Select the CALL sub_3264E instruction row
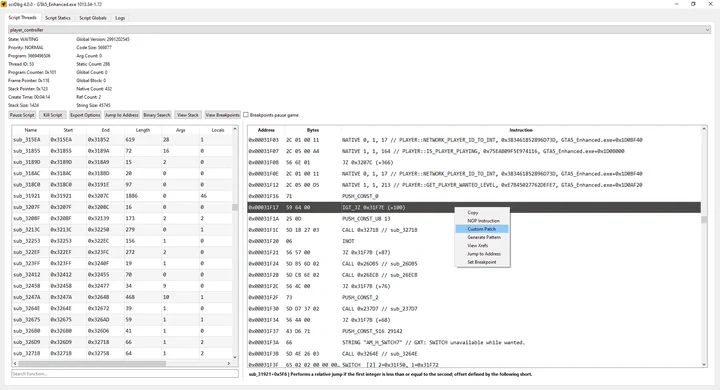This screenshot has width=720, height=390. pos(474,354)
